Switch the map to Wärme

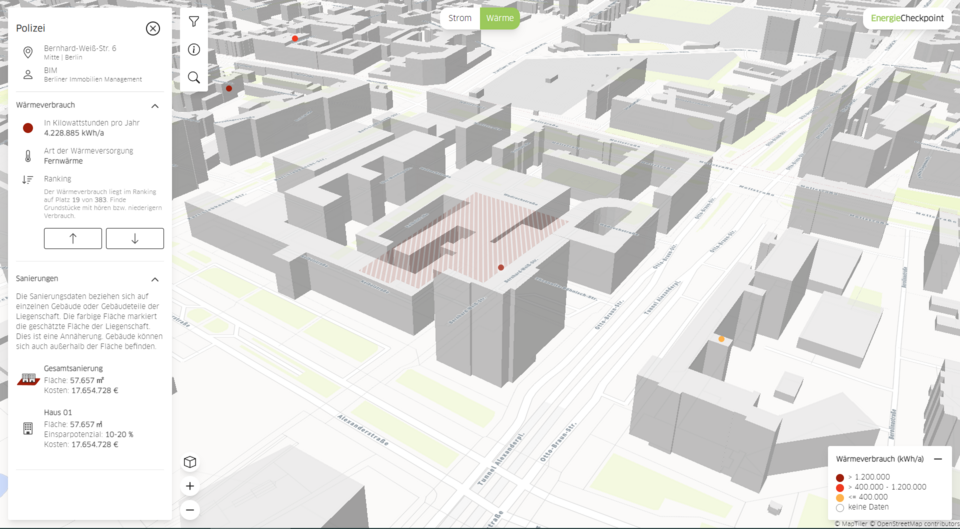click(500, 18)
